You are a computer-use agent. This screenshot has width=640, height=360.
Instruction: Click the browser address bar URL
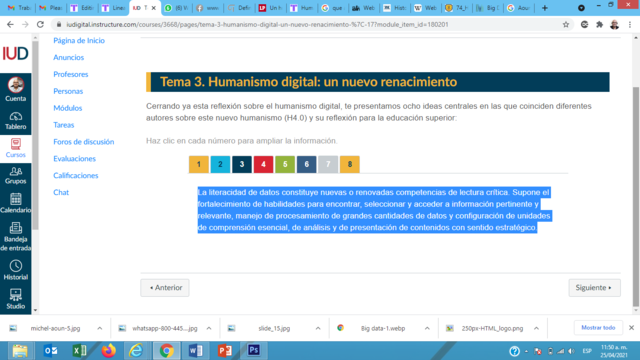[x=257, y=24]
